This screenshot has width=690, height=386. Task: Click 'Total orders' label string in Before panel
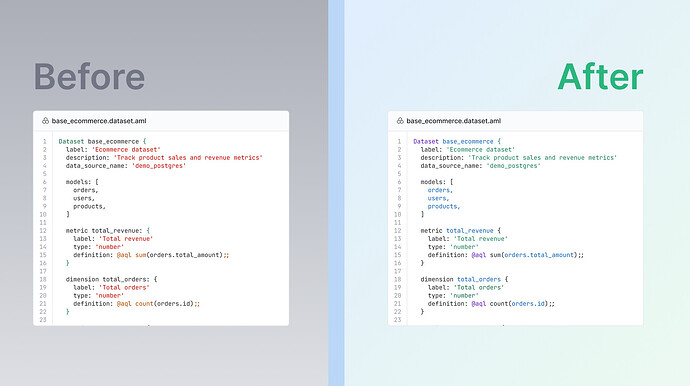tap(124, 287)
